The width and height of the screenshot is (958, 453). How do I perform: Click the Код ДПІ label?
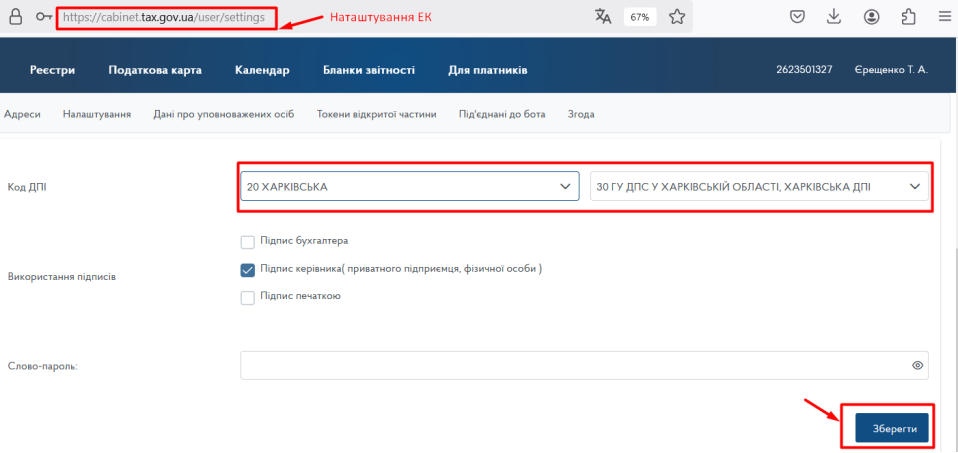27,187
